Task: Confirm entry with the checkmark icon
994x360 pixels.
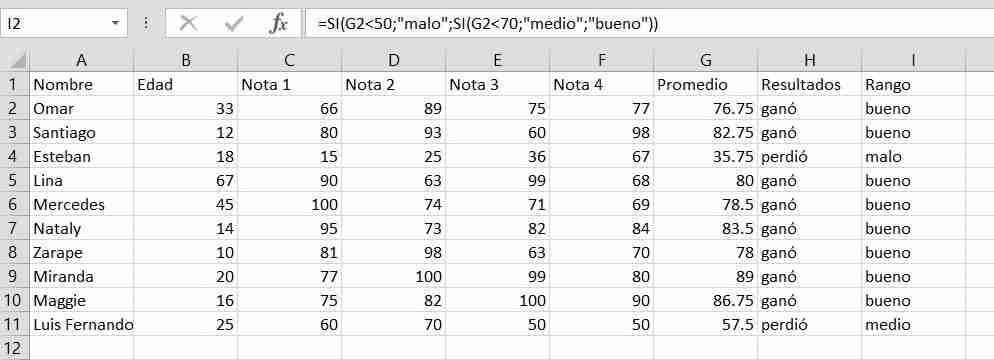Action: [234, 24]
